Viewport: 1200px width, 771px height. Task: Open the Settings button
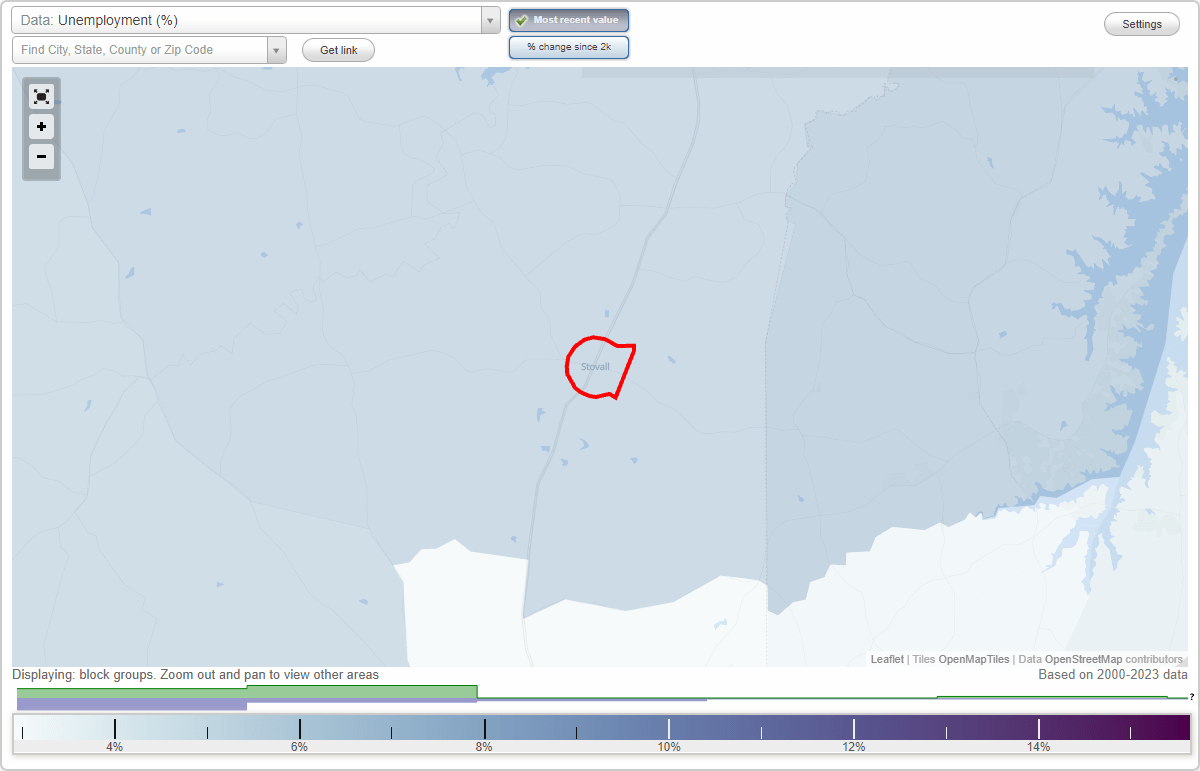point(1142,25)
